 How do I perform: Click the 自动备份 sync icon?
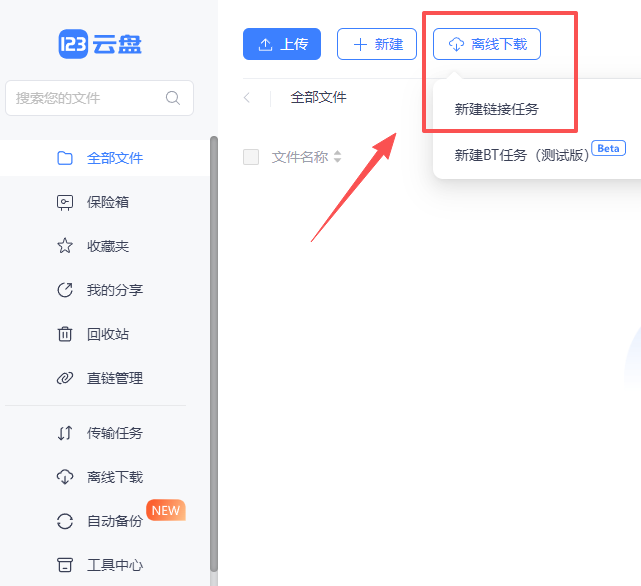click(65, 521)
